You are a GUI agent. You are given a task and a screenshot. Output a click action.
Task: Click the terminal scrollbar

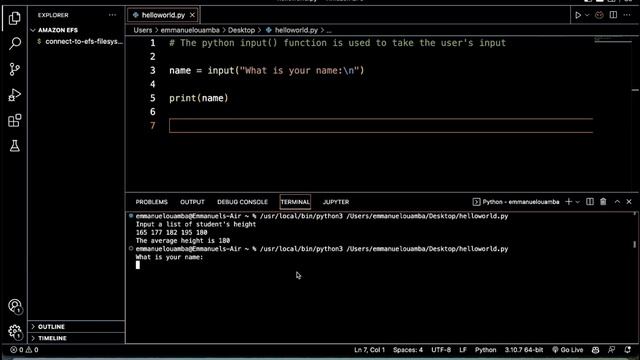point(635,244)
